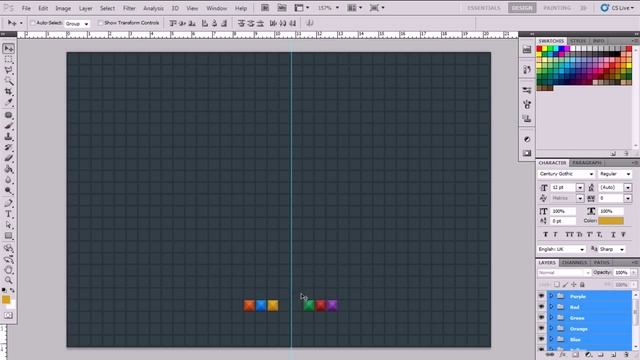Open the Sharp anti-aliasing dropdown
This screenshot has width=640, height=360.
(x=611, y=249)
